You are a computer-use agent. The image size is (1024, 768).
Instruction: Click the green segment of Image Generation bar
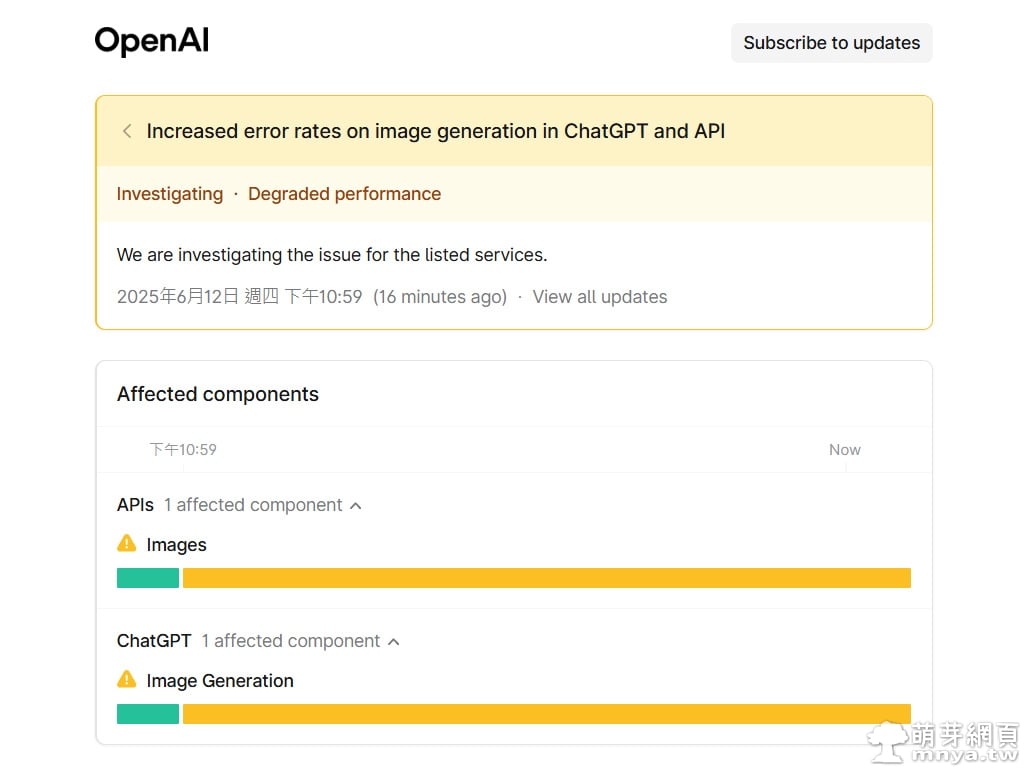tap(148, 714)
